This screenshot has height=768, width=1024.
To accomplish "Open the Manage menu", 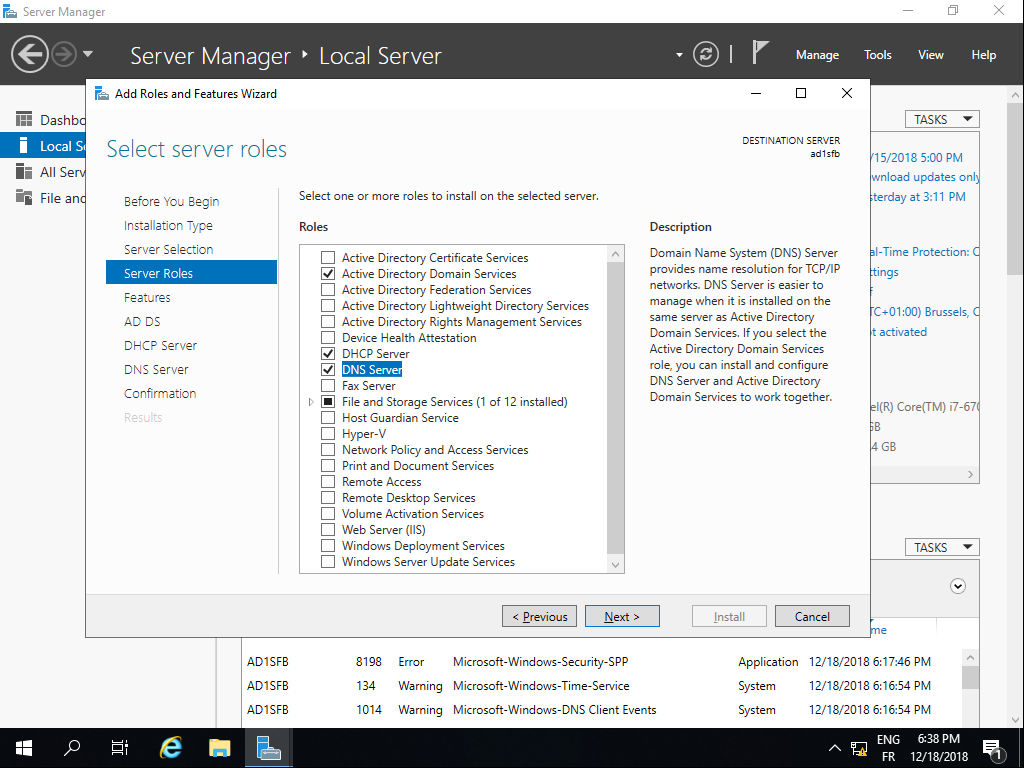I will click(817, 55).
